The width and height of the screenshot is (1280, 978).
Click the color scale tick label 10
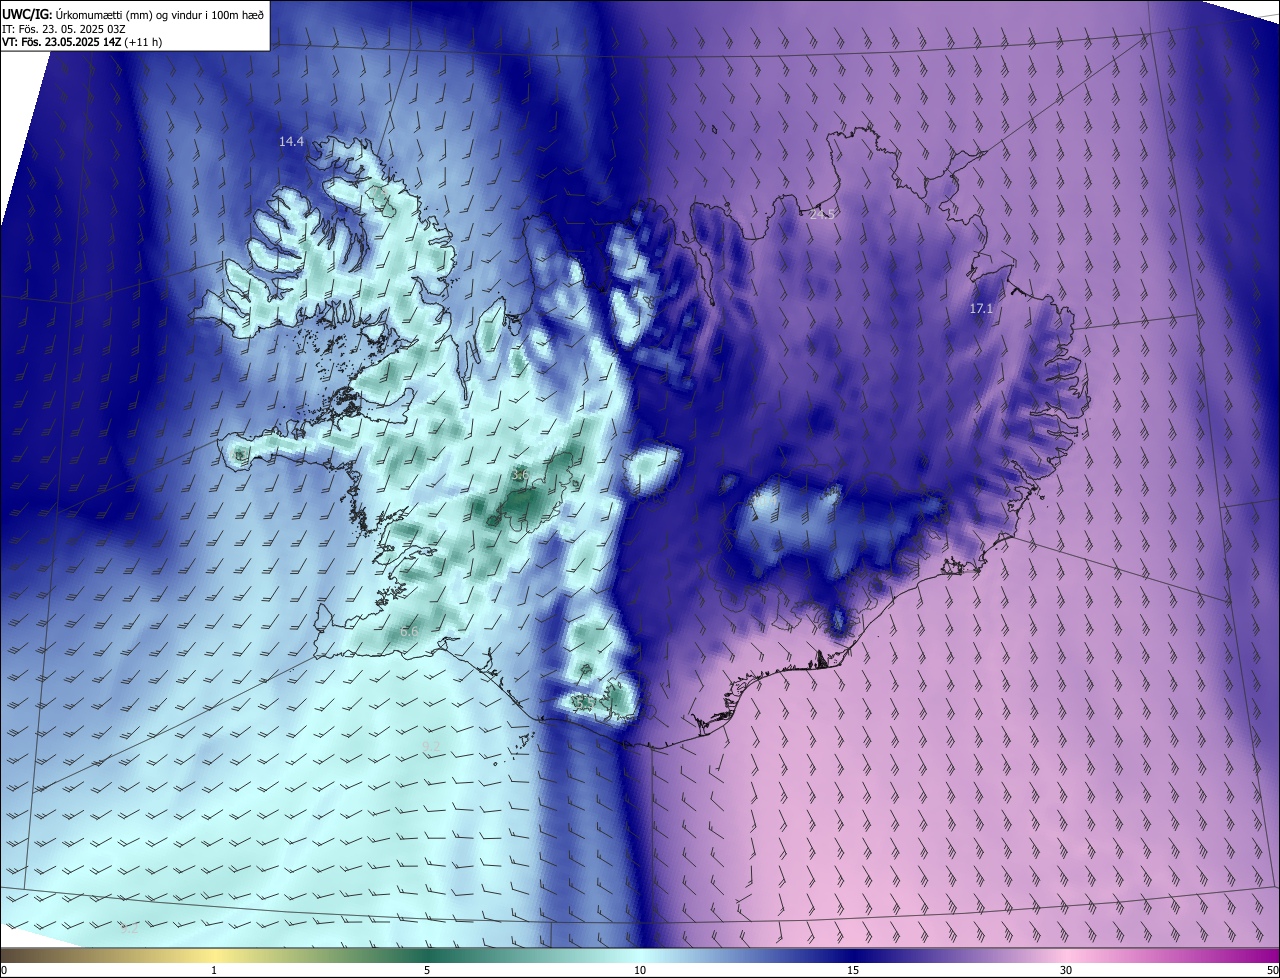(x=640, y=970)
